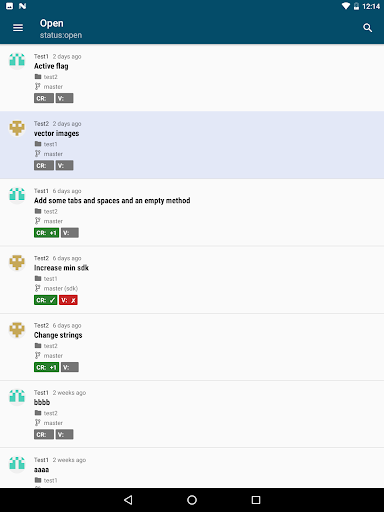Open the vector images change

pos(192,145)
